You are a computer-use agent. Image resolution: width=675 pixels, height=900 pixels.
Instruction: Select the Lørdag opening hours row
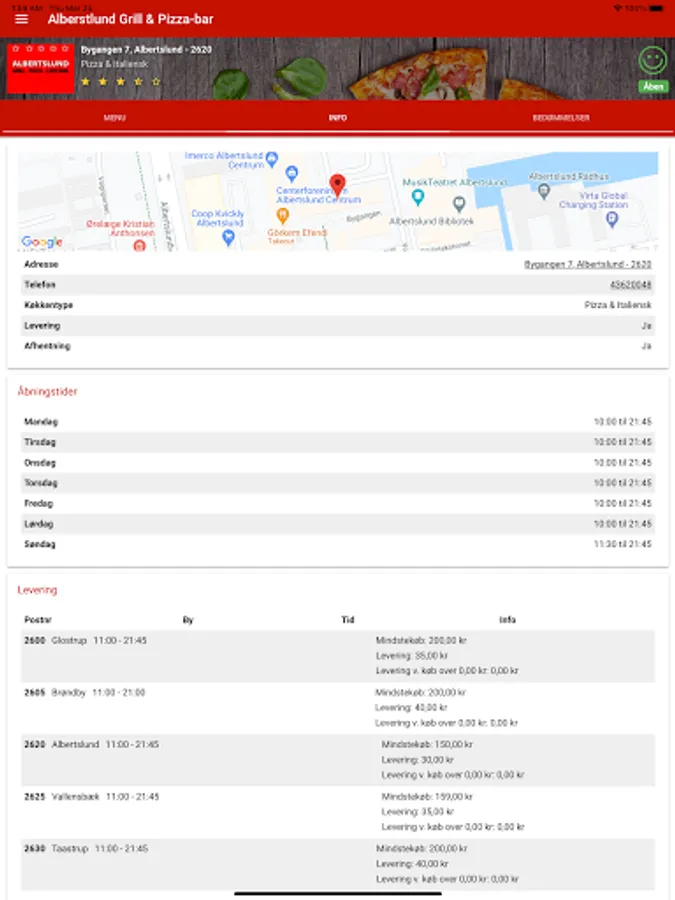[x=338, y=523]
